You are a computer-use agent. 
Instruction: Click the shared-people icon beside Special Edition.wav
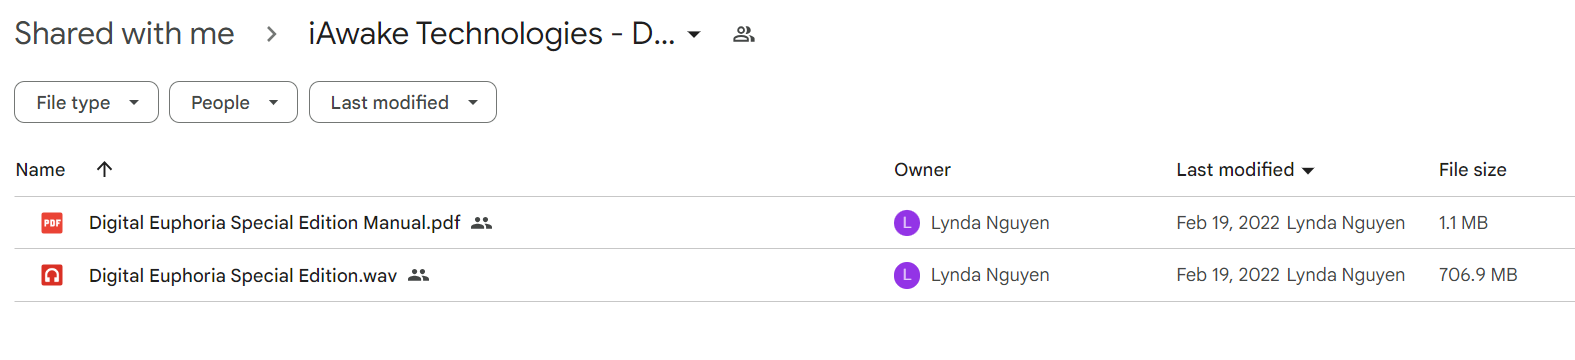tap(419, 275)
